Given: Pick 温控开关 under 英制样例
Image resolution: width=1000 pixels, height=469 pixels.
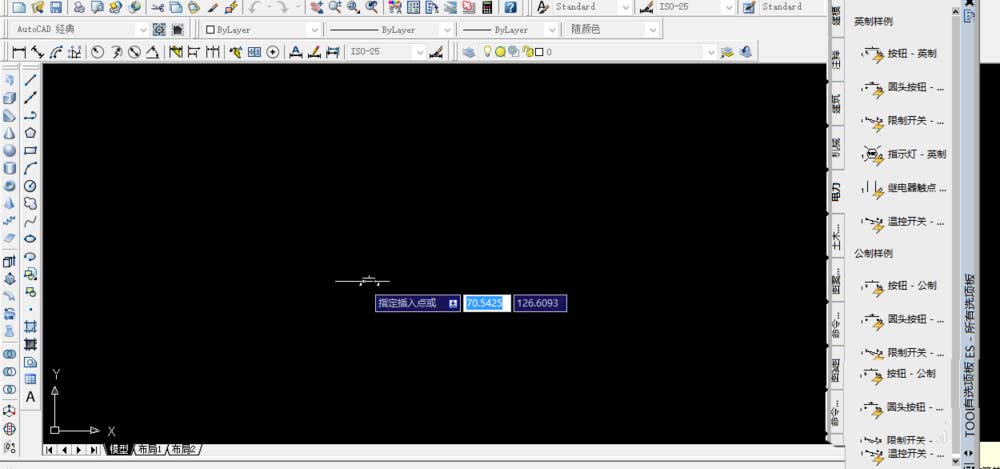Looking at the screenshot, I should tap(903, 222).
